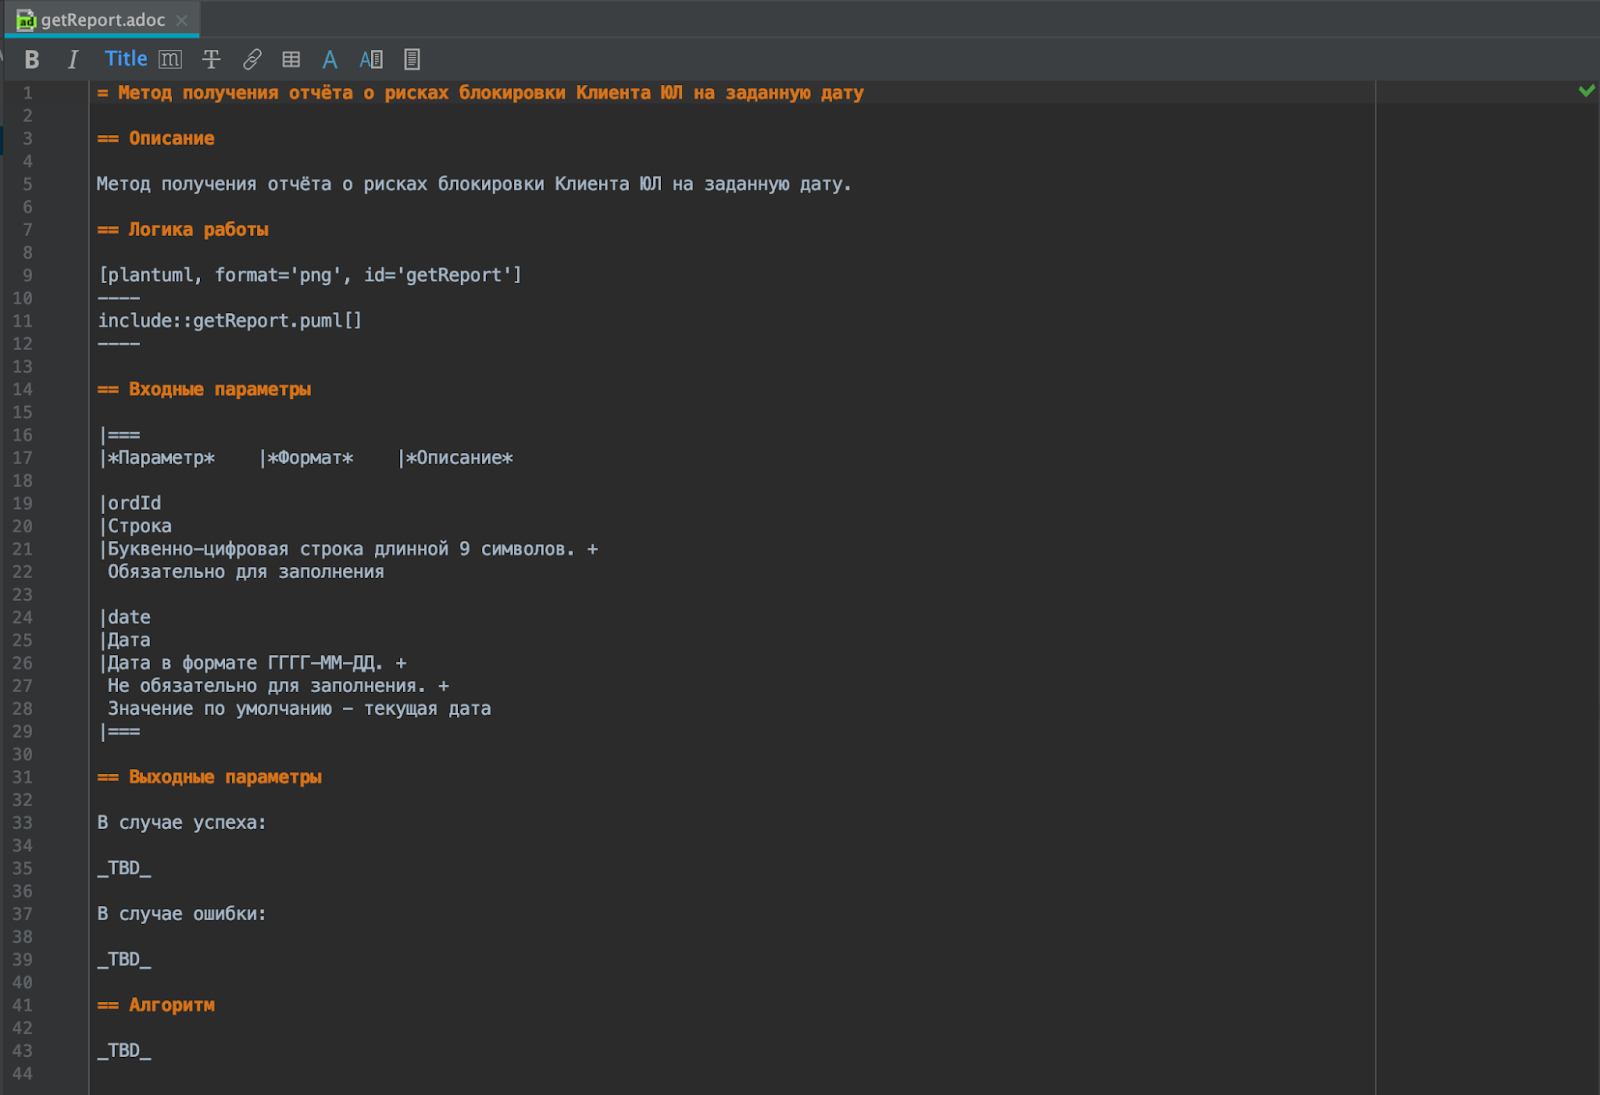Apply italic formatting with the I icon

coord(73,60)
